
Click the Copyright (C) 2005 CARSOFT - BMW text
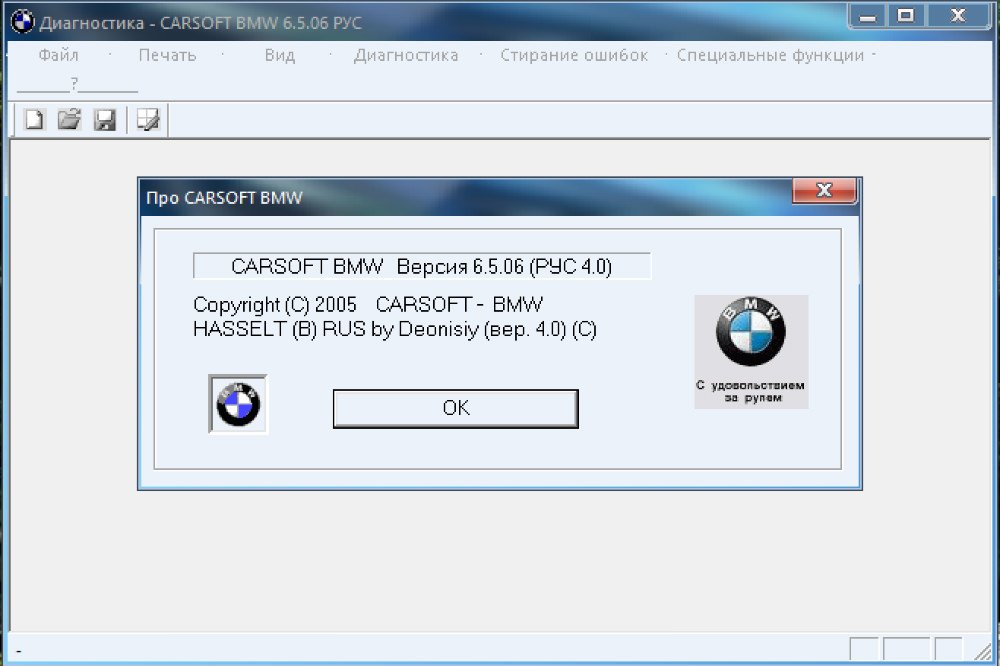(x=368, y=305)
